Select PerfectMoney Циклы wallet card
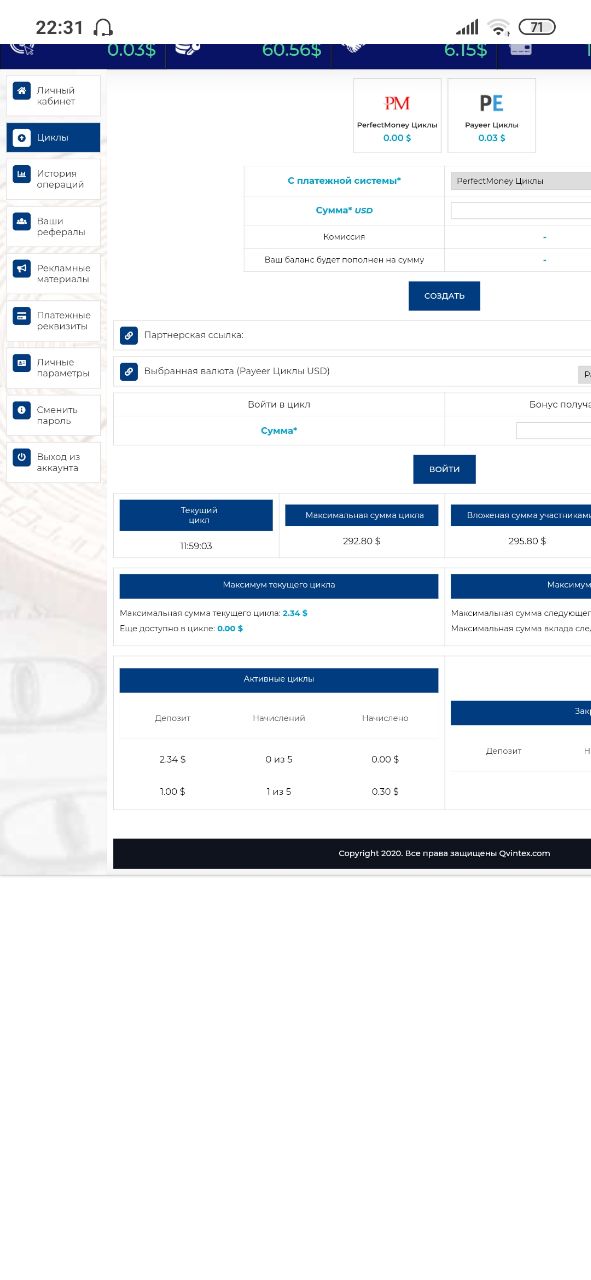 (397, 115)
